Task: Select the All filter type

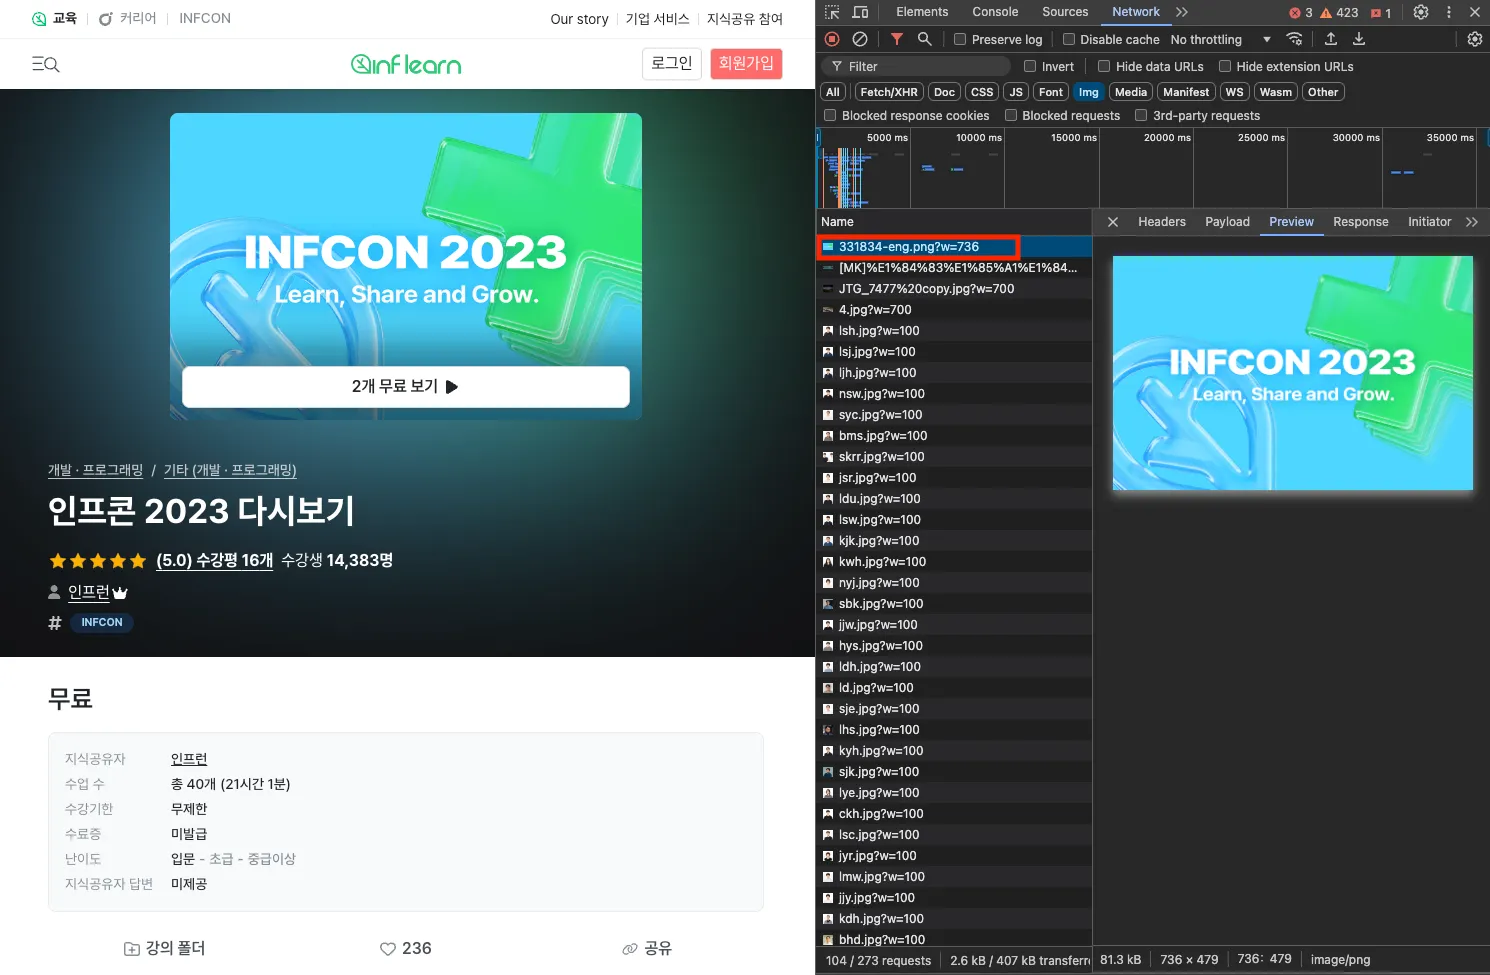Action: (833, 92)
